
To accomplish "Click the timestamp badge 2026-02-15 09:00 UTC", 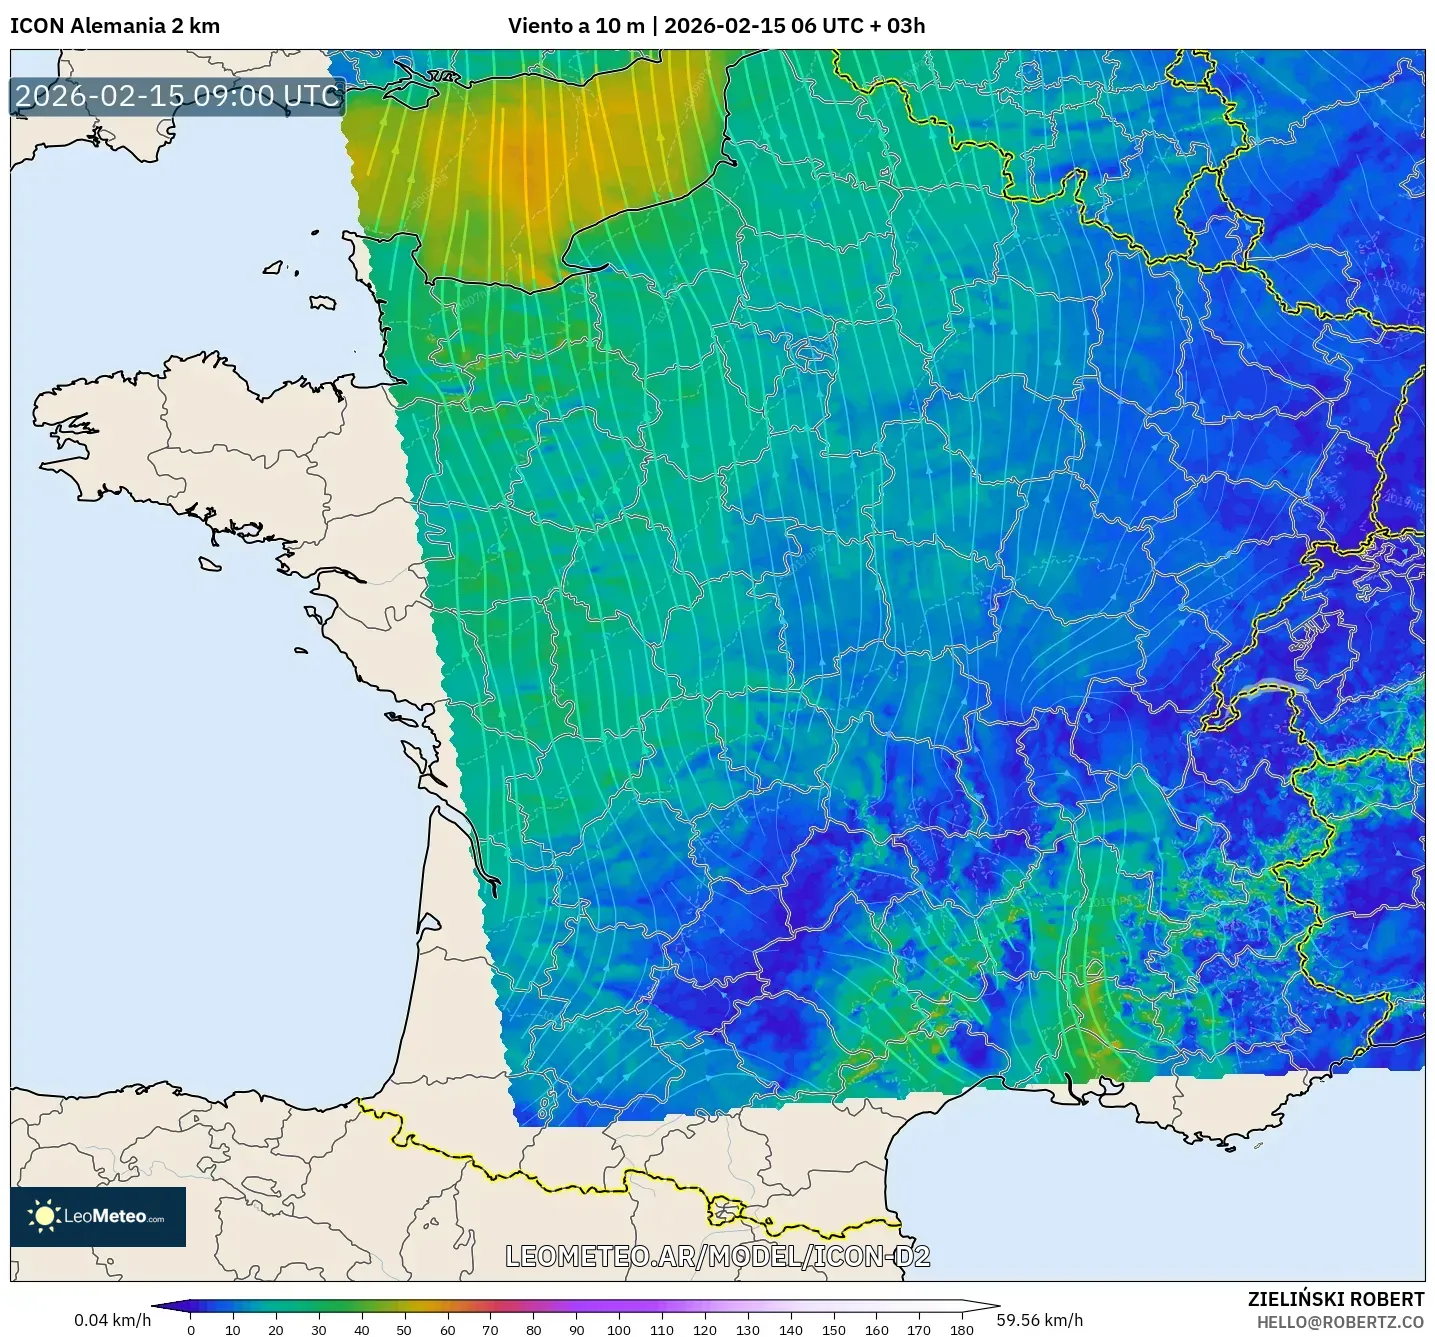I will tap(176, 97).
